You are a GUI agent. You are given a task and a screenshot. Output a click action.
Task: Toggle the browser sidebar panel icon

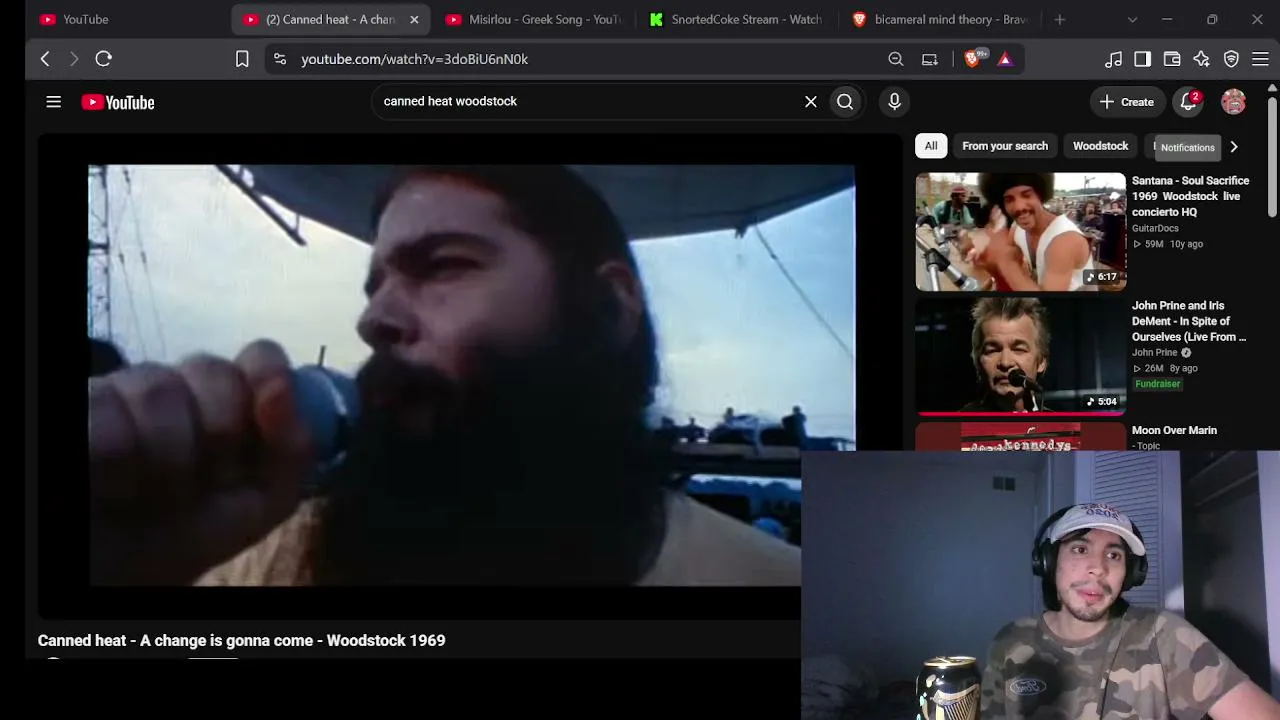(x=1142, y=59)
